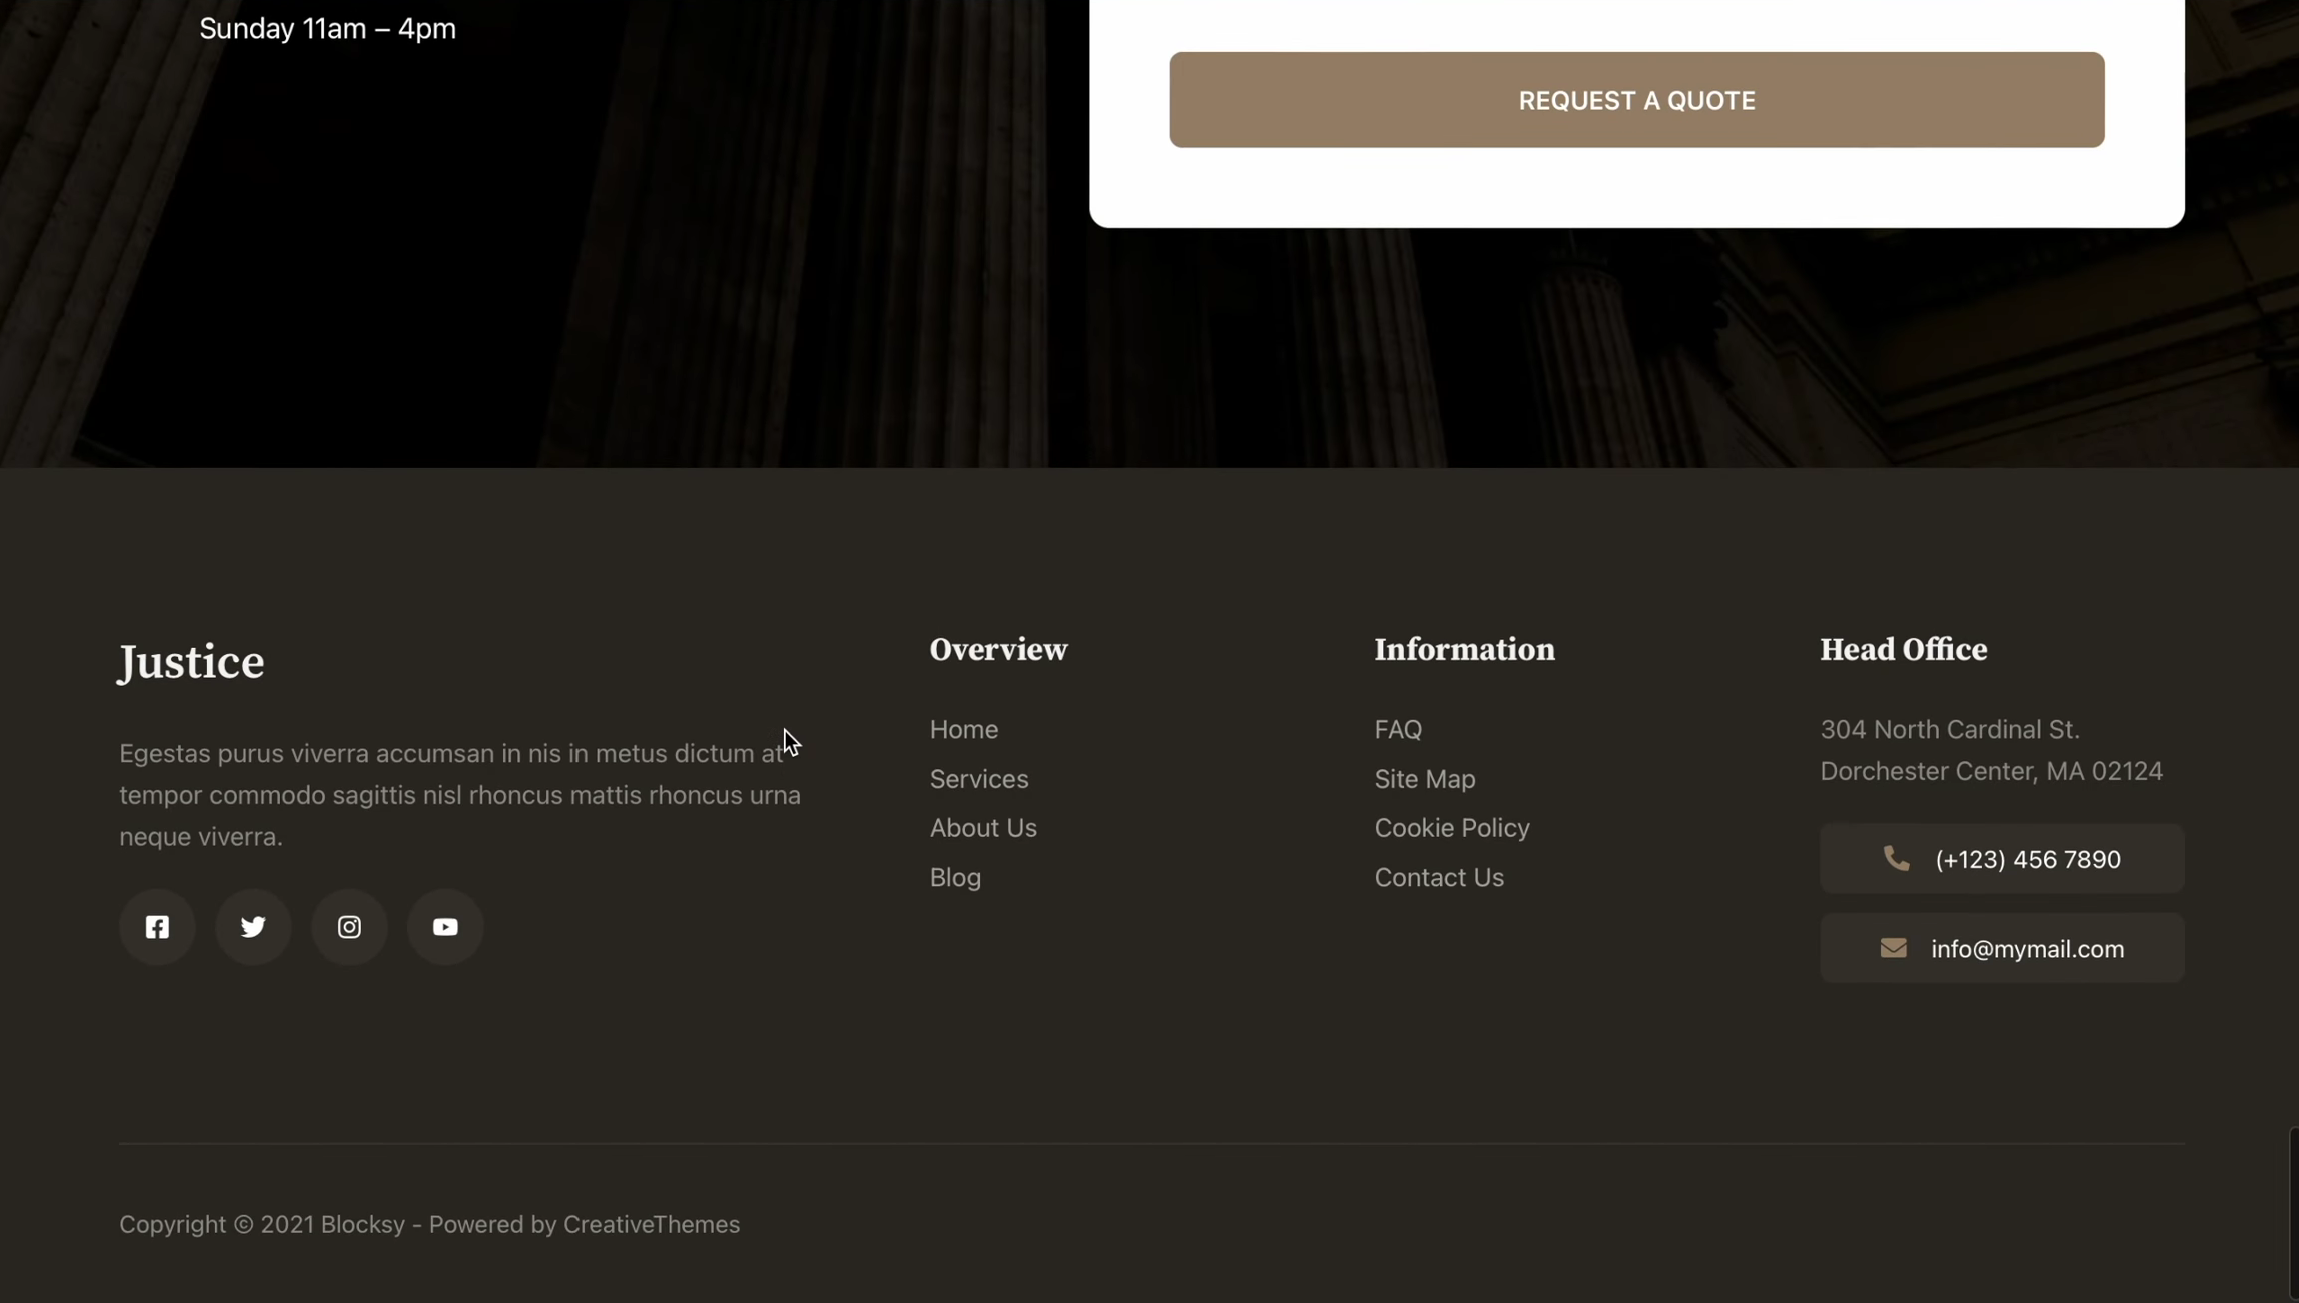Open the Services page link
The height and width of the screenshot is (1303, 2299).
coord(978,778)
